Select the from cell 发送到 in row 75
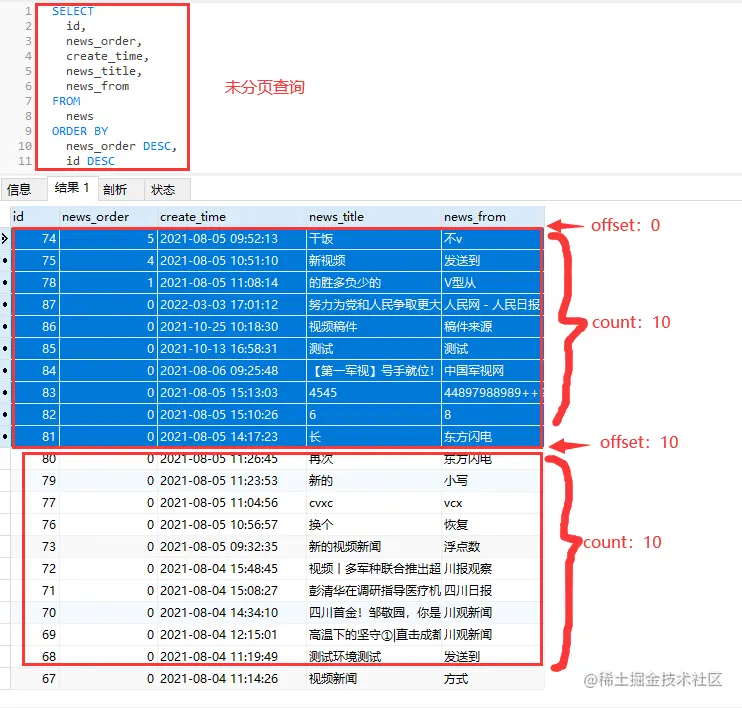 [493, 261]
